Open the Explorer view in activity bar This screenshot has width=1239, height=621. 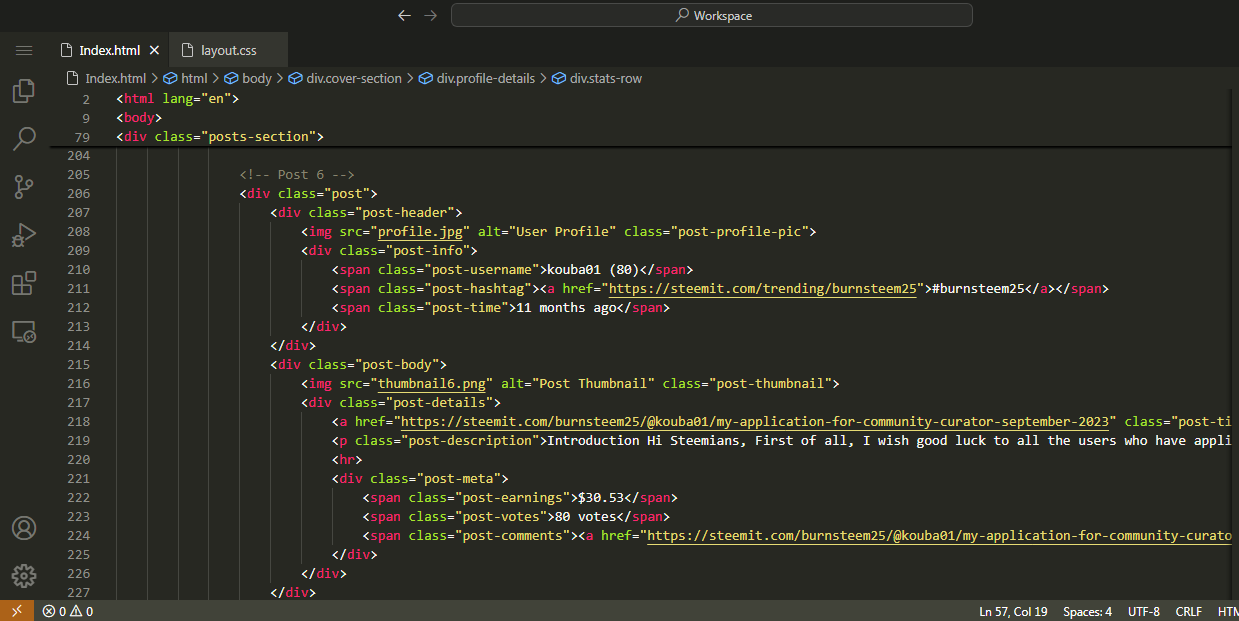pos(24,92)
